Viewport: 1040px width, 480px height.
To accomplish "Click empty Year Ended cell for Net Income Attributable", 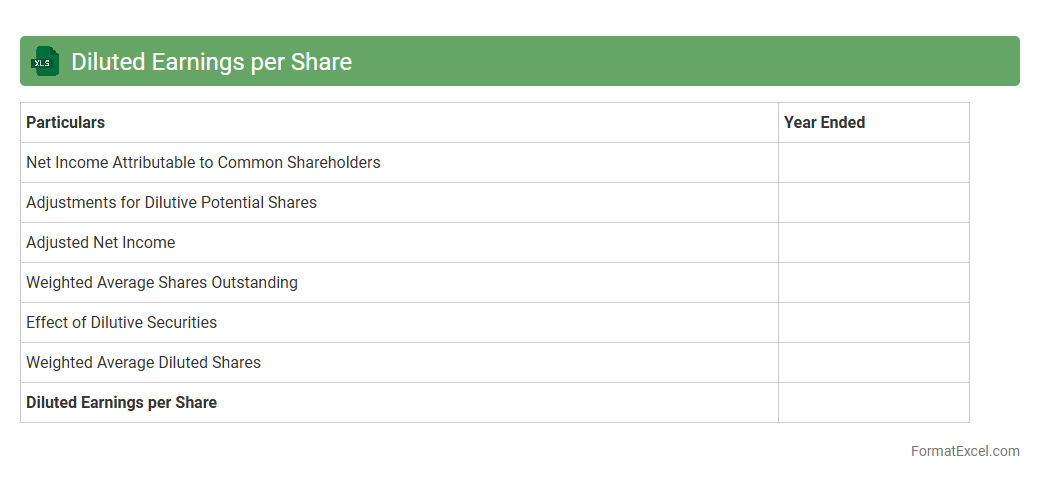I will pos(873,163).
